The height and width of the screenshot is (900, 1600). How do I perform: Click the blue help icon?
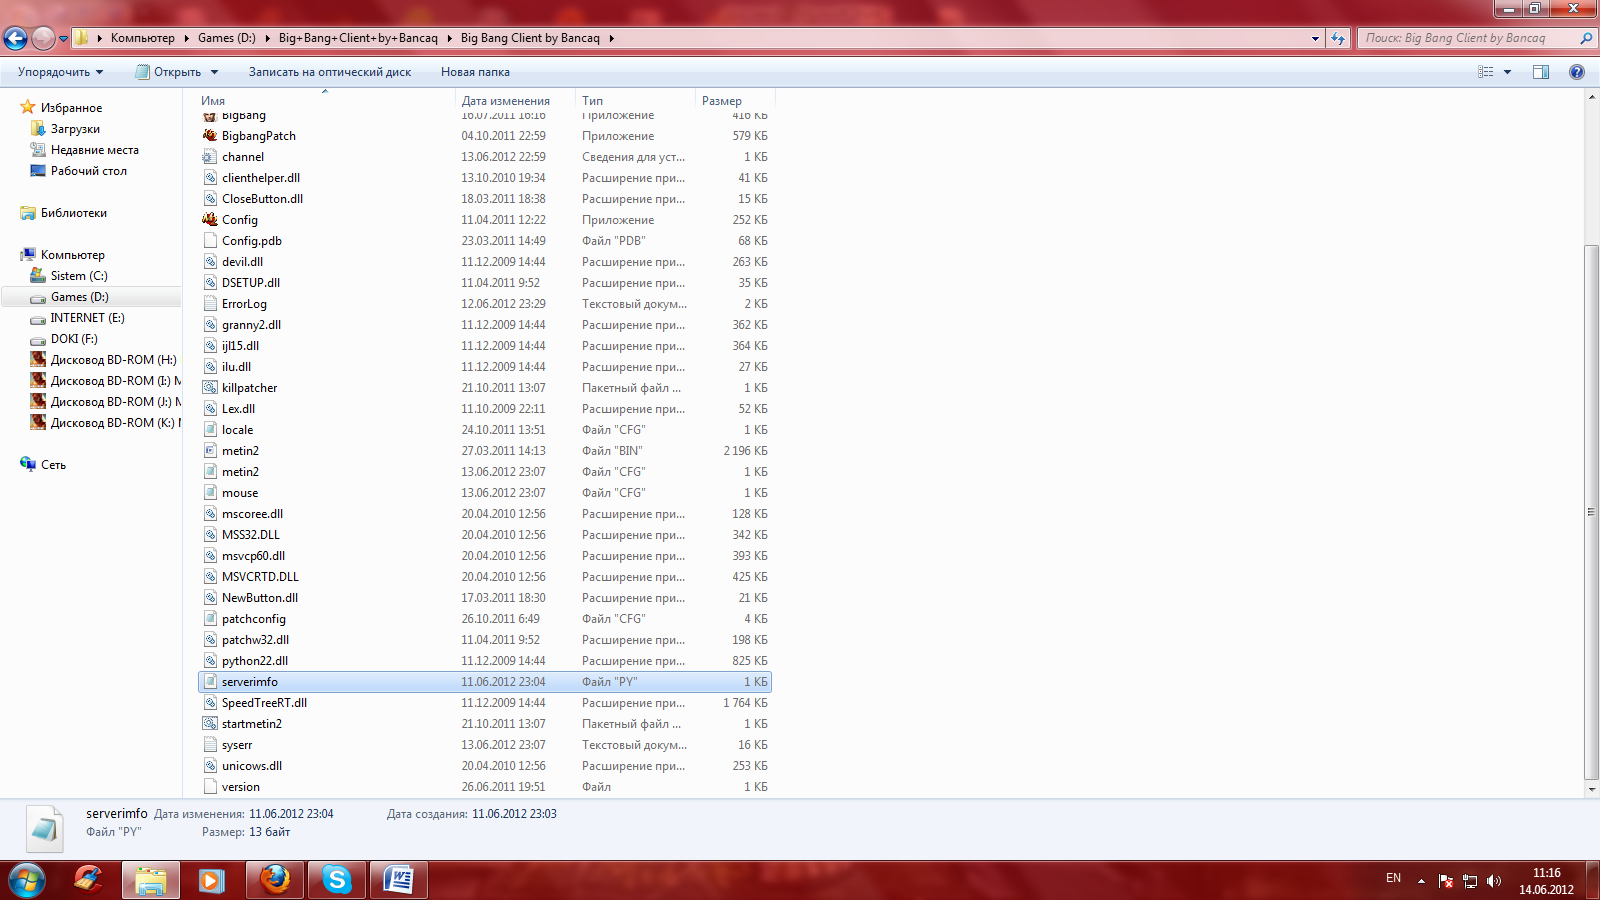pyautogui.click(x=1577, y=72)
